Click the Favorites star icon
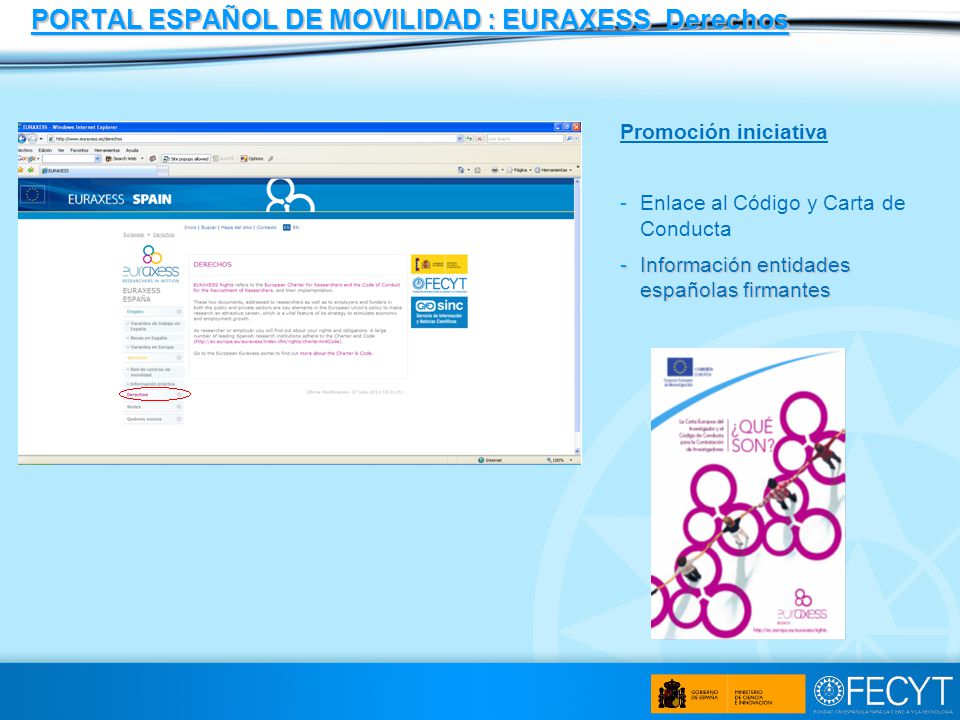This screenshot has height=720, width=960. pyautogui.click(x=21, y=170)
